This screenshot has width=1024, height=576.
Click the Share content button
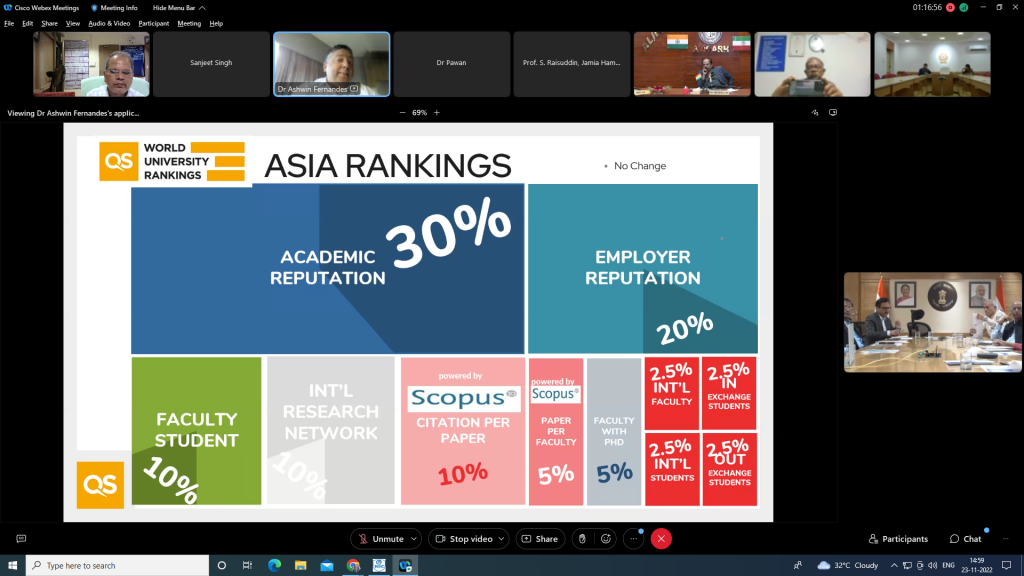point(540,539)
